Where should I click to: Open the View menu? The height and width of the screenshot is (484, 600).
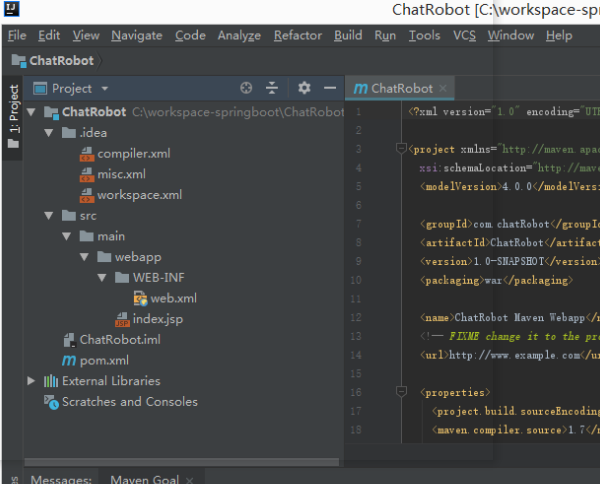pyautogui.click(x=86, y=36)
